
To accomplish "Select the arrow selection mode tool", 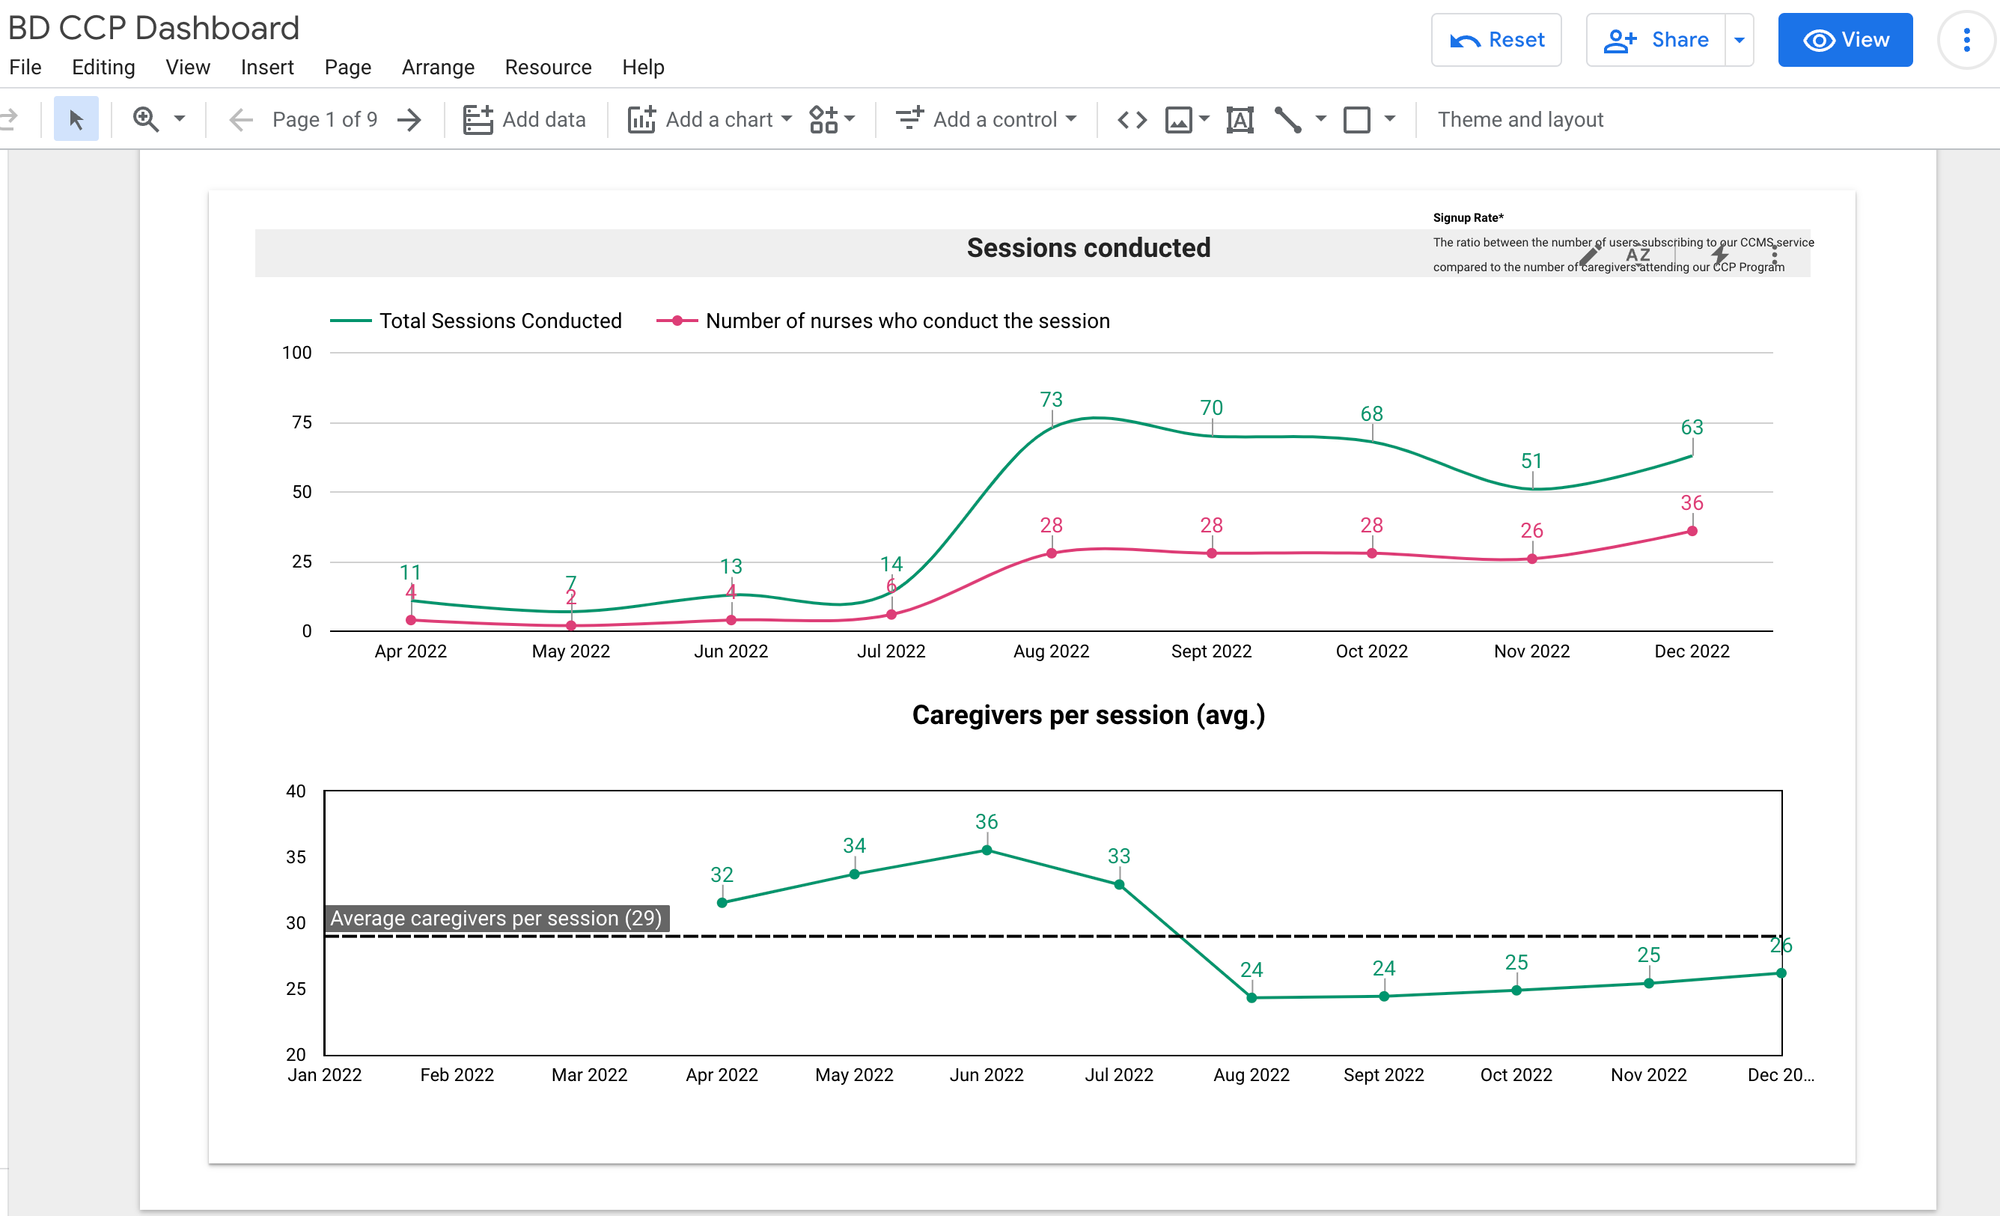I will (x=76, y=120).
